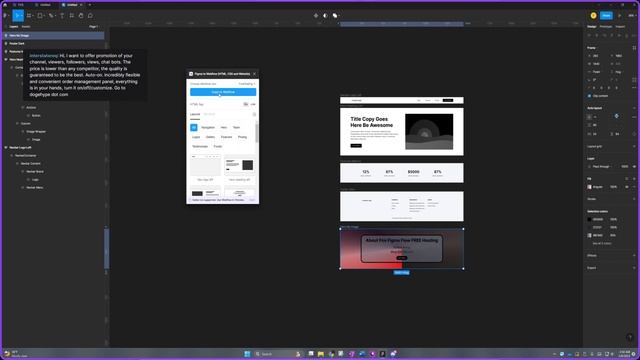This screenshot has width=640, height=360.
Task: Select the Testimonials category in plugin
Action: tap(200, 146)
